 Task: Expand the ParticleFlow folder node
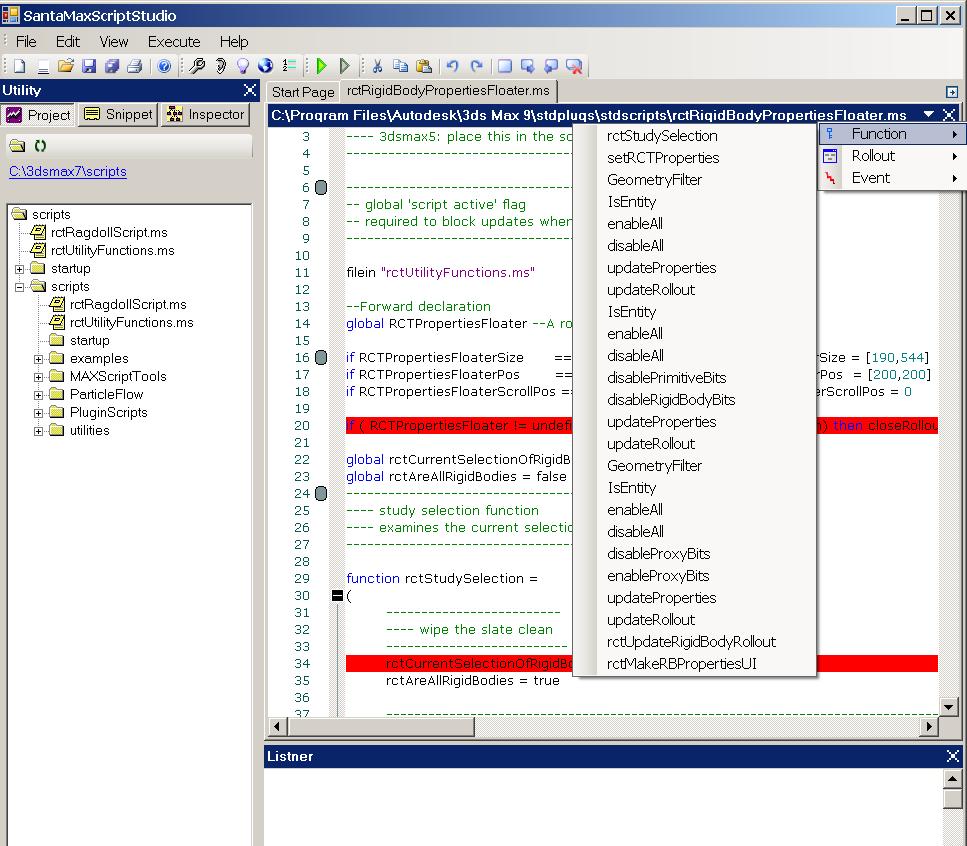(x=38, y=395)
